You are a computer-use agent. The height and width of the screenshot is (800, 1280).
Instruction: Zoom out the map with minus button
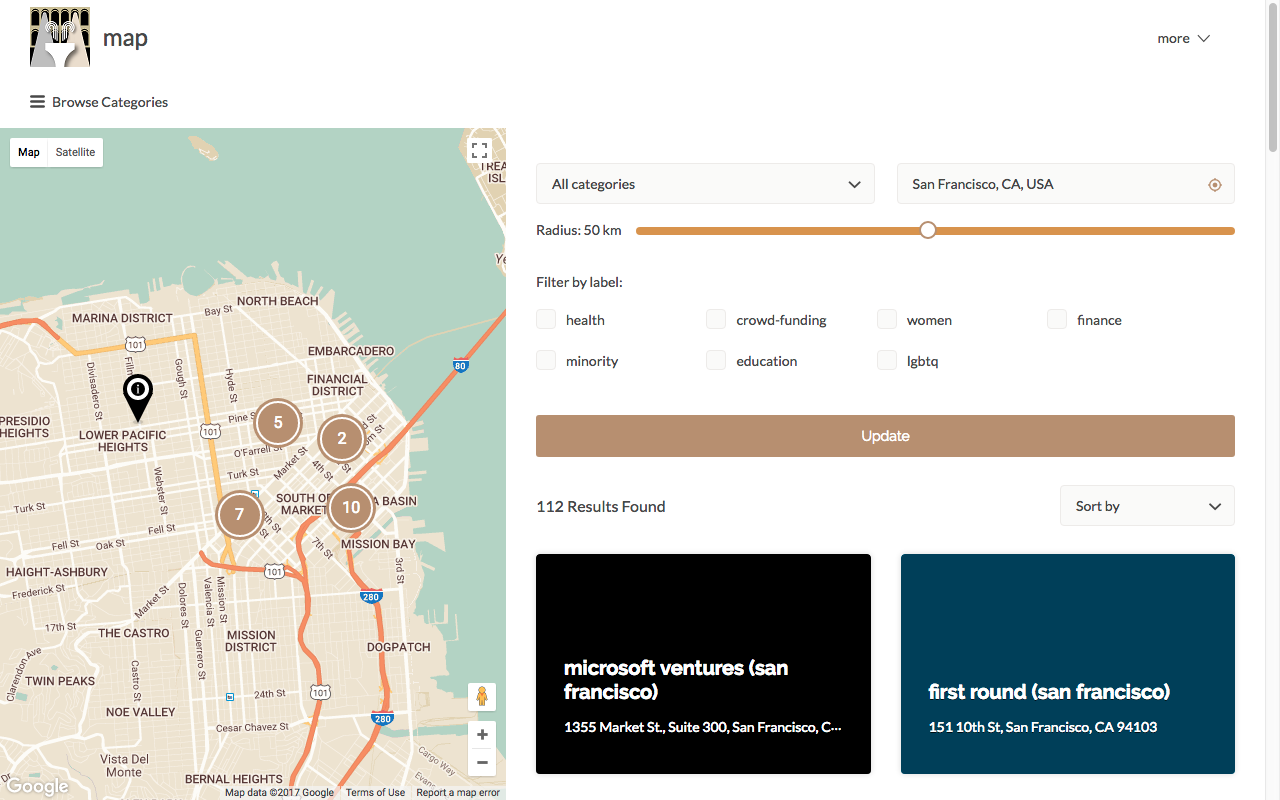pyautogui.click(x=482, y=762)
